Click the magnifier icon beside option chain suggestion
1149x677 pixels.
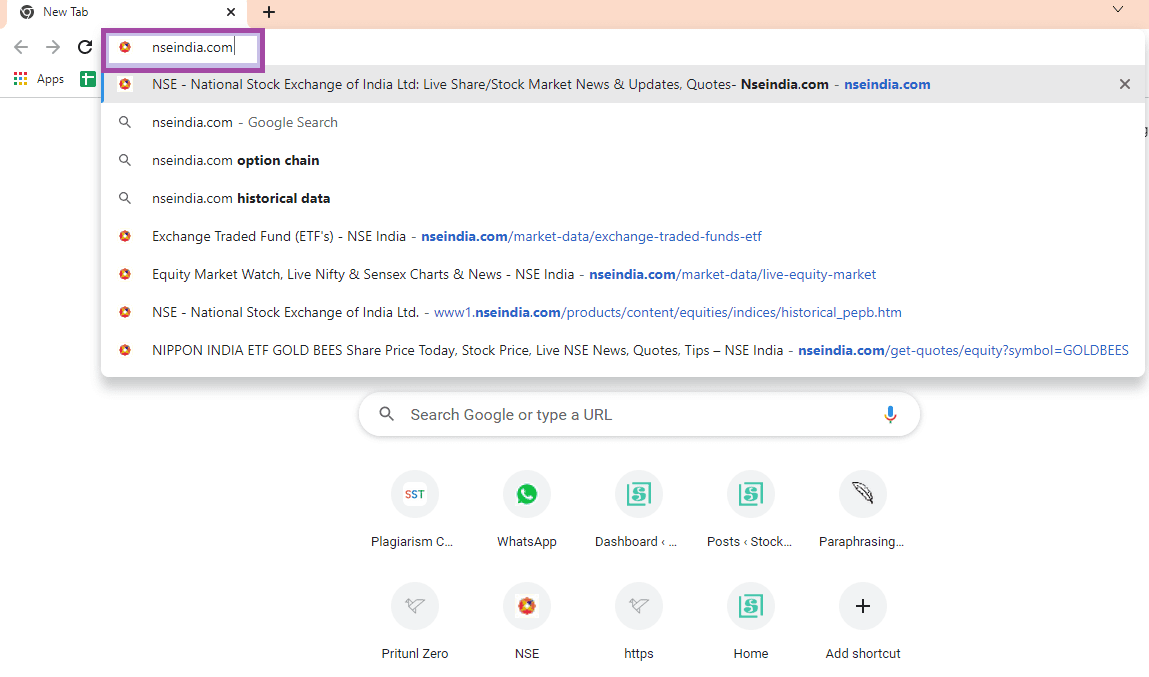125,160
